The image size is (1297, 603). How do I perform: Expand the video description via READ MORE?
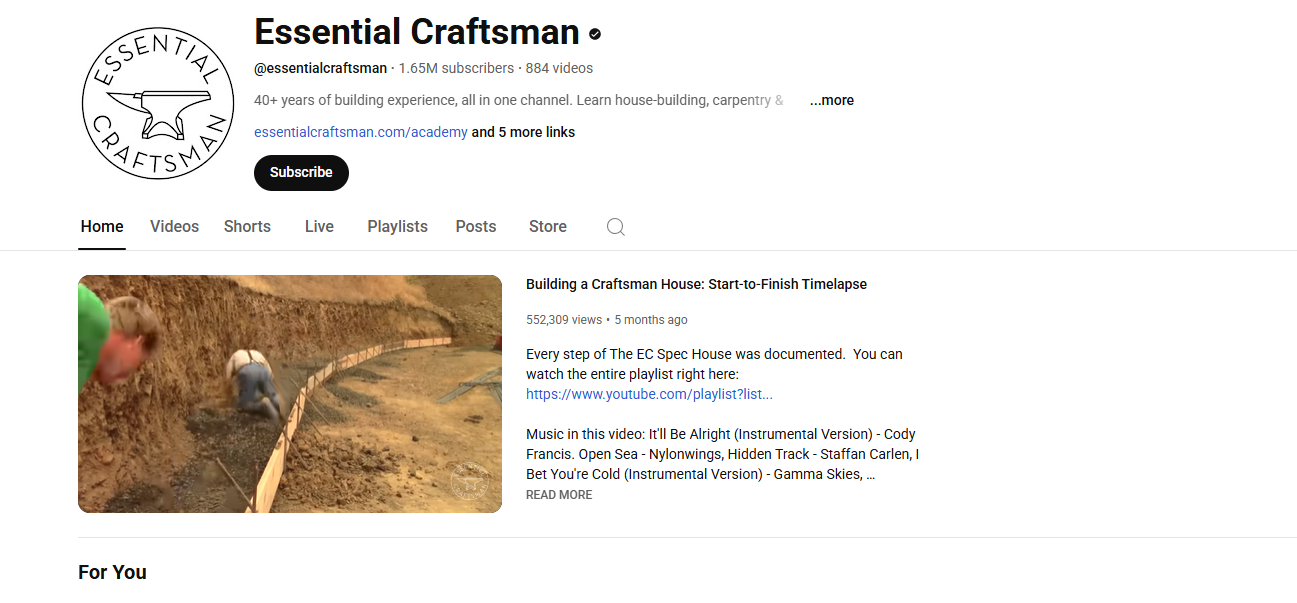558,494
